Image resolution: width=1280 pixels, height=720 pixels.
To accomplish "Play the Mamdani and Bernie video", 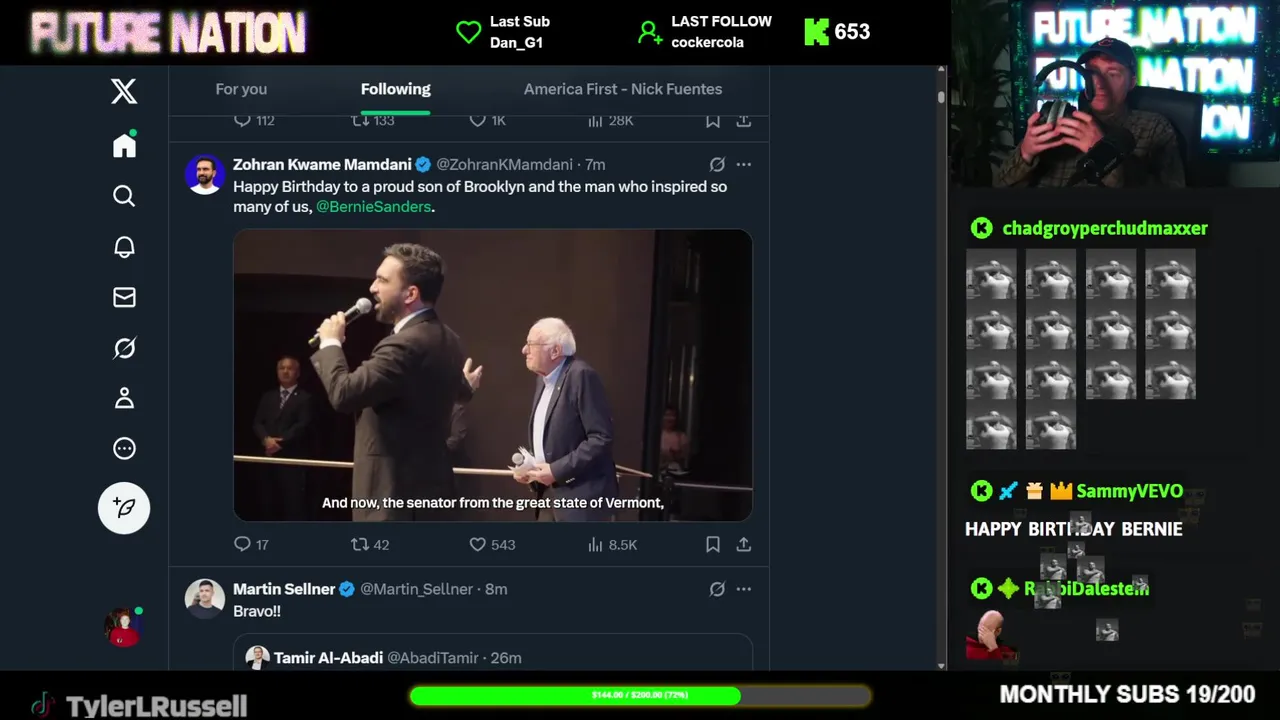I will pyautogui.click(x=493, y=375).
